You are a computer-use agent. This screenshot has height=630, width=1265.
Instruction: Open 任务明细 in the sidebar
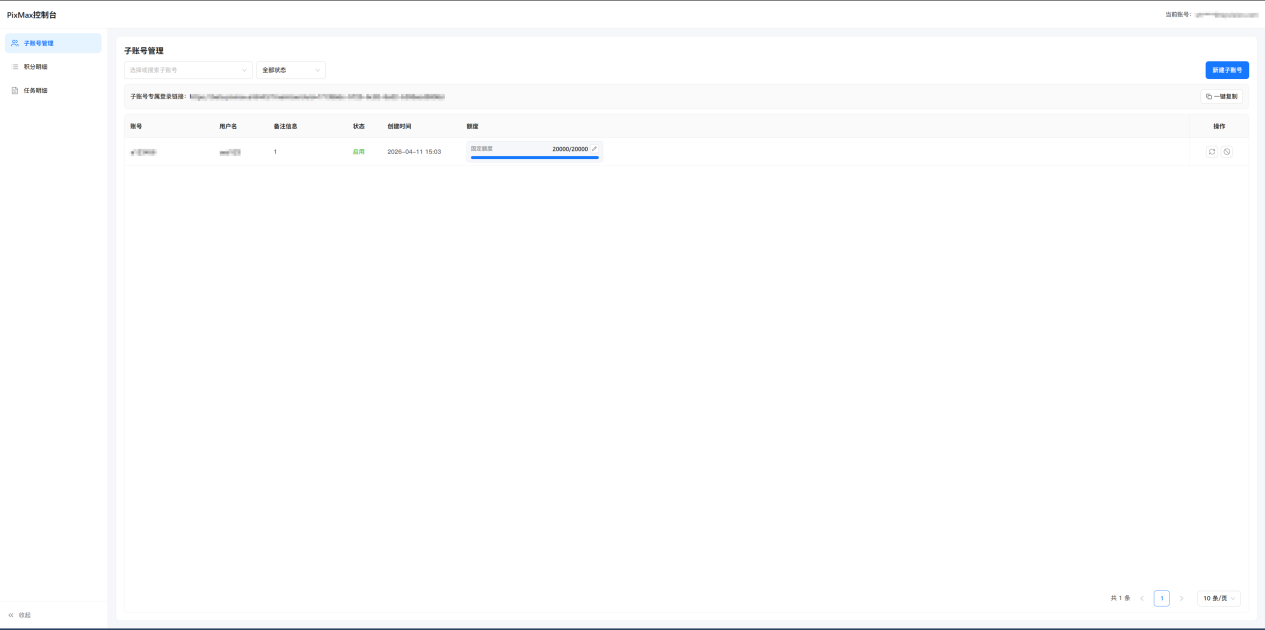point(53,91)
